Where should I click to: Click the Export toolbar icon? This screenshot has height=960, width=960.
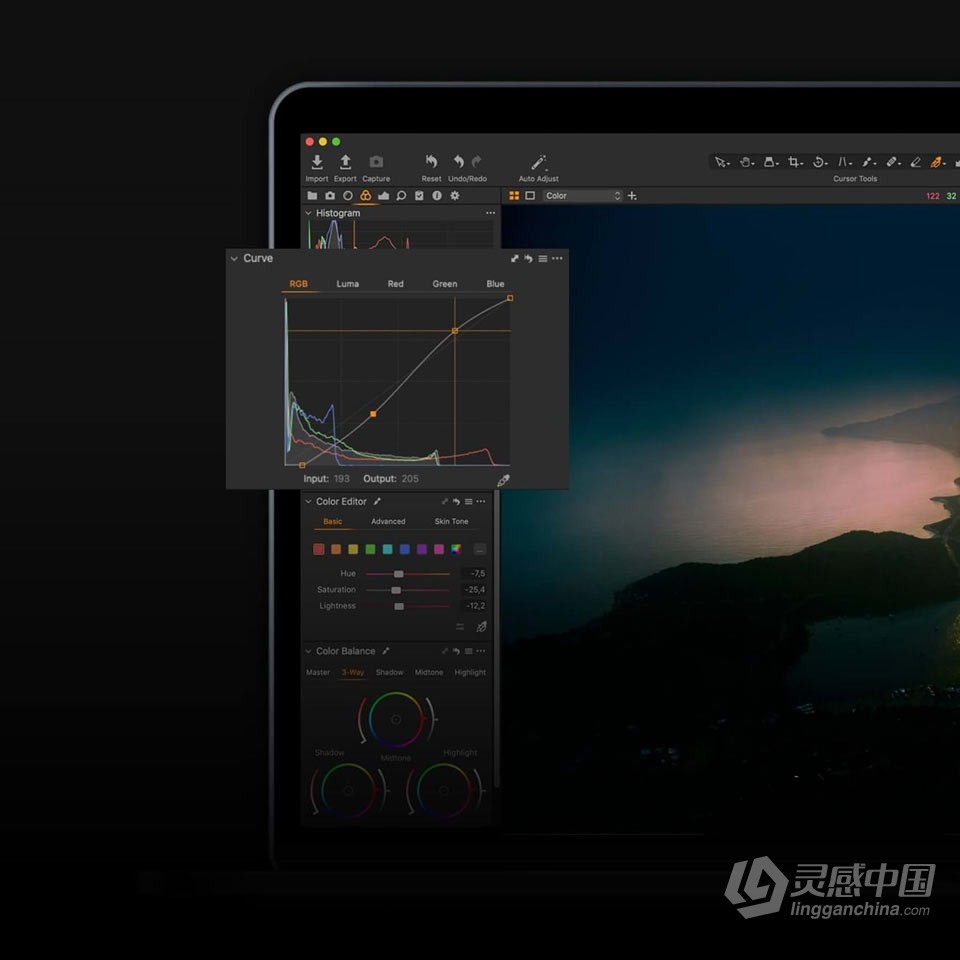[345, 162]
